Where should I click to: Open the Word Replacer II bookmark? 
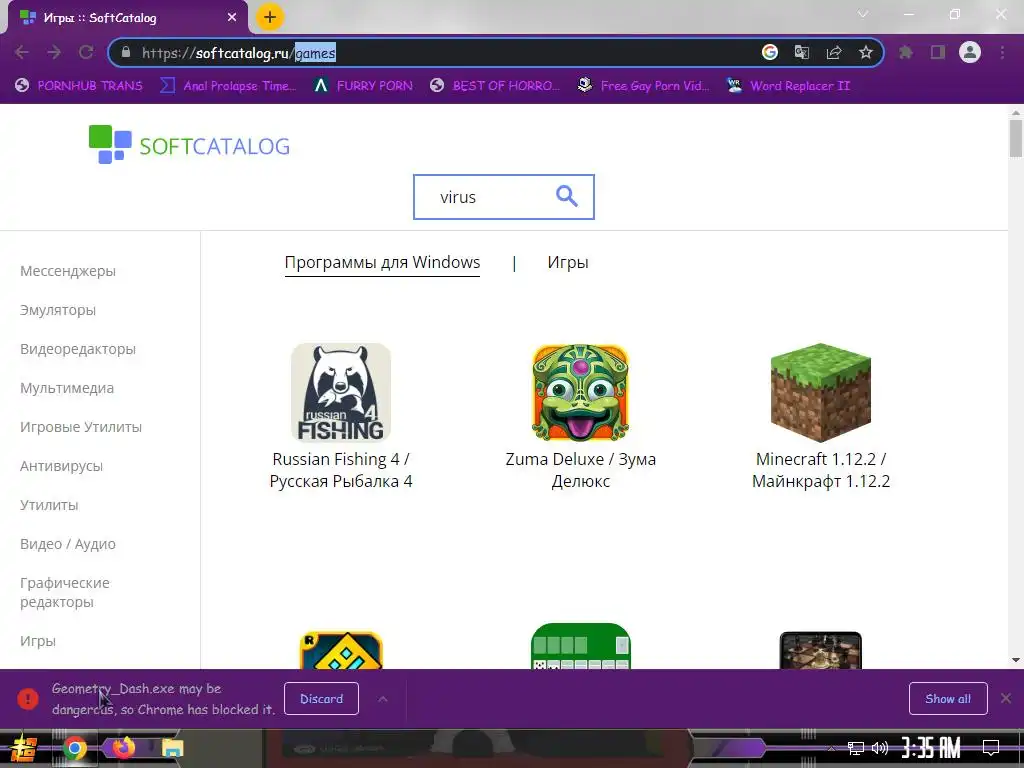pyautogui.click(x=788, y=86)
